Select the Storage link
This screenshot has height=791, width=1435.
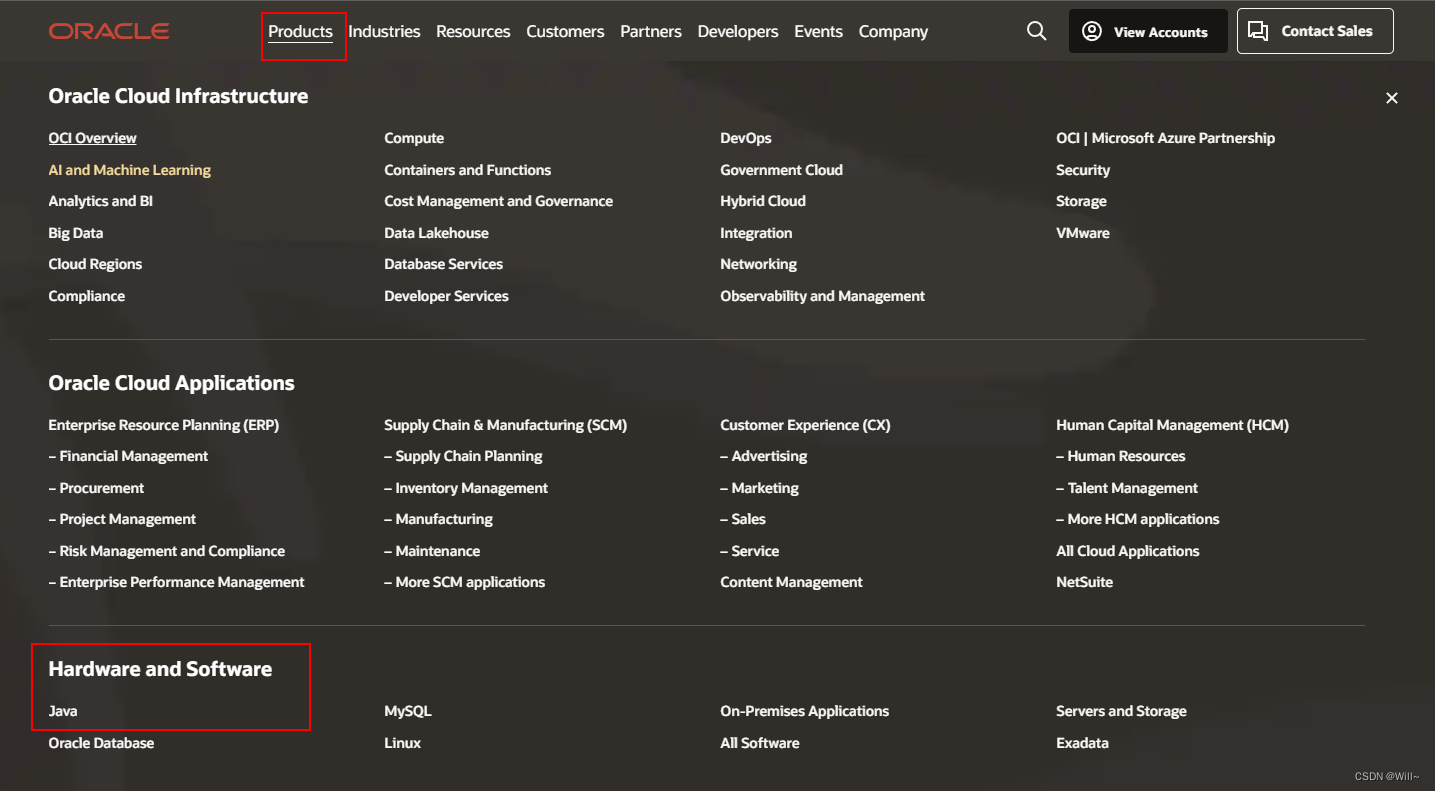pos(1082,201)
